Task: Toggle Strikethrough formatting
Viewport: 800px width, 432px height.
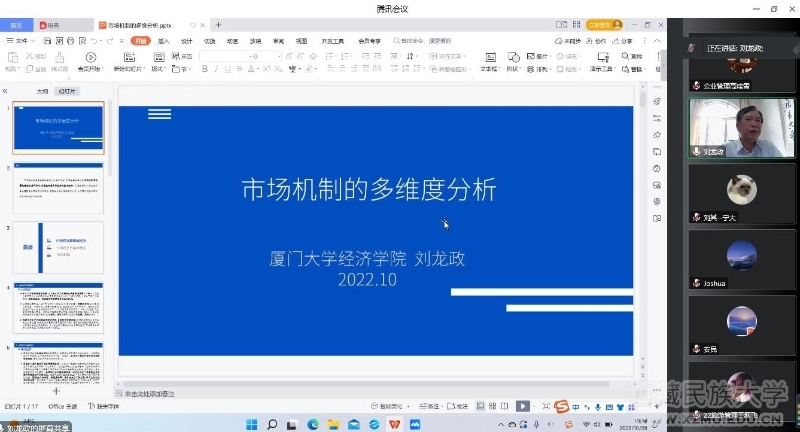Action: click(x=239, y=69)
